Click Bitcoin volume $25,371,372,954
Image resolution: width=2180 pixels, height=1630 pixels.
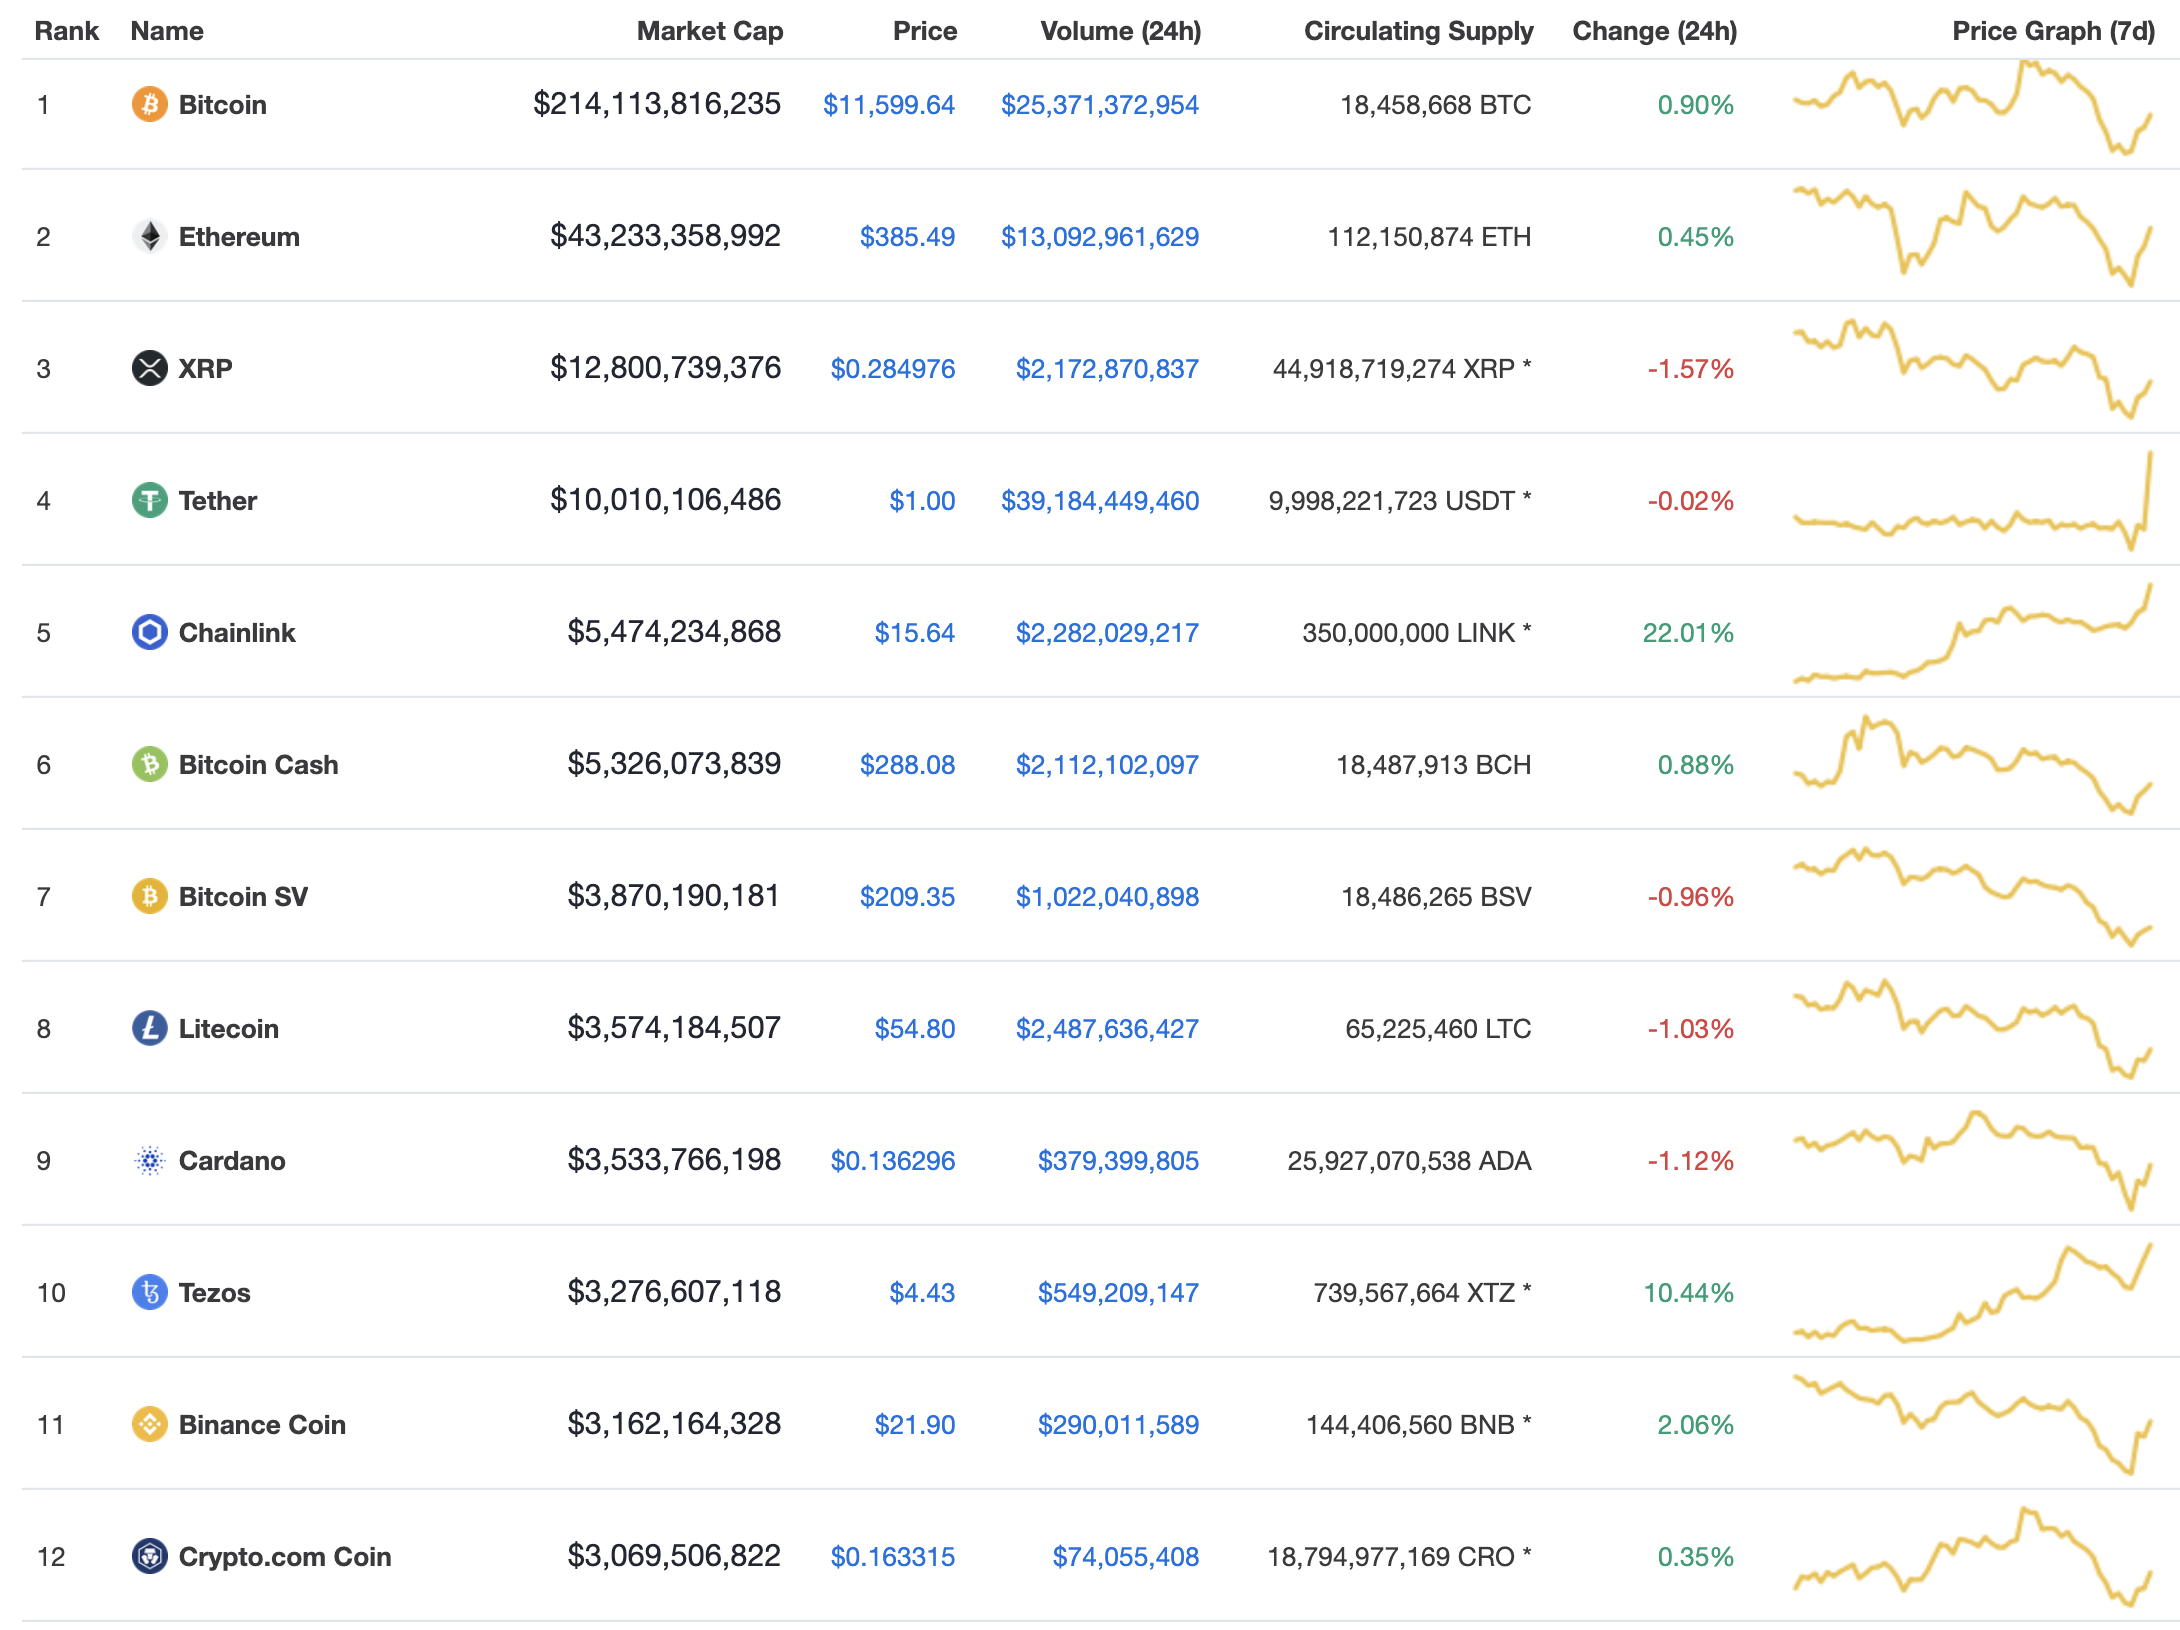point(1100,105)
